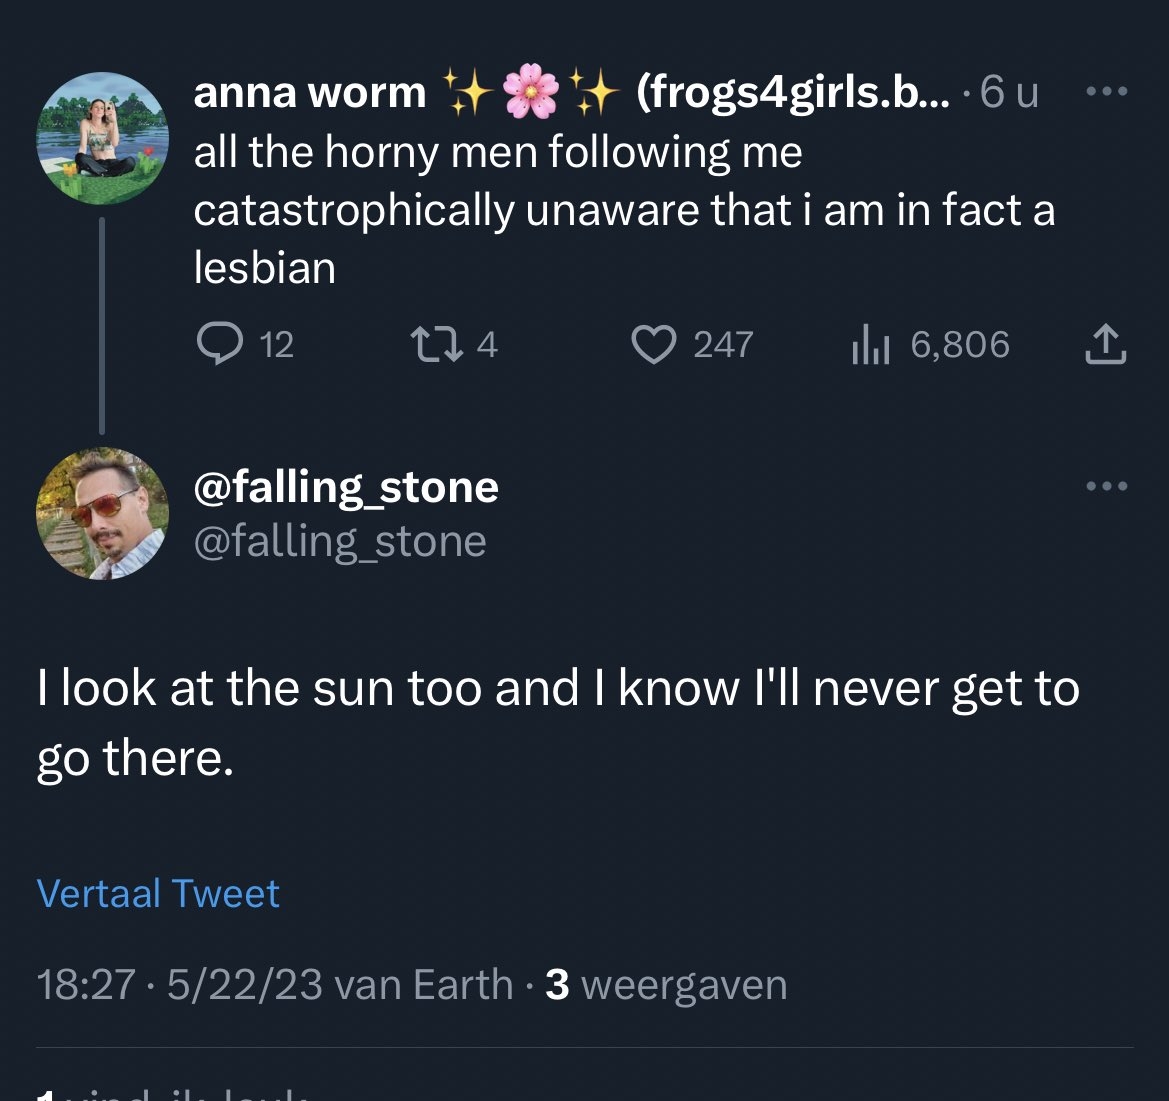This screenshot has width=1169, height=1101.
Task: Click the "Earth" location label
Action: point(462,985)
